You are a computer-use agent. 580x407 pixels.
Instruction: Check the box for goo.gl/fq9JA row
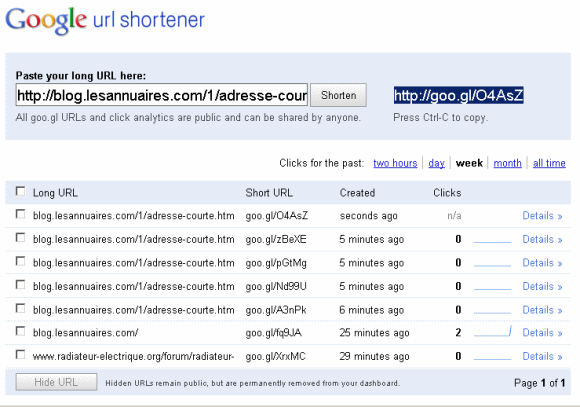pos(21,332)
